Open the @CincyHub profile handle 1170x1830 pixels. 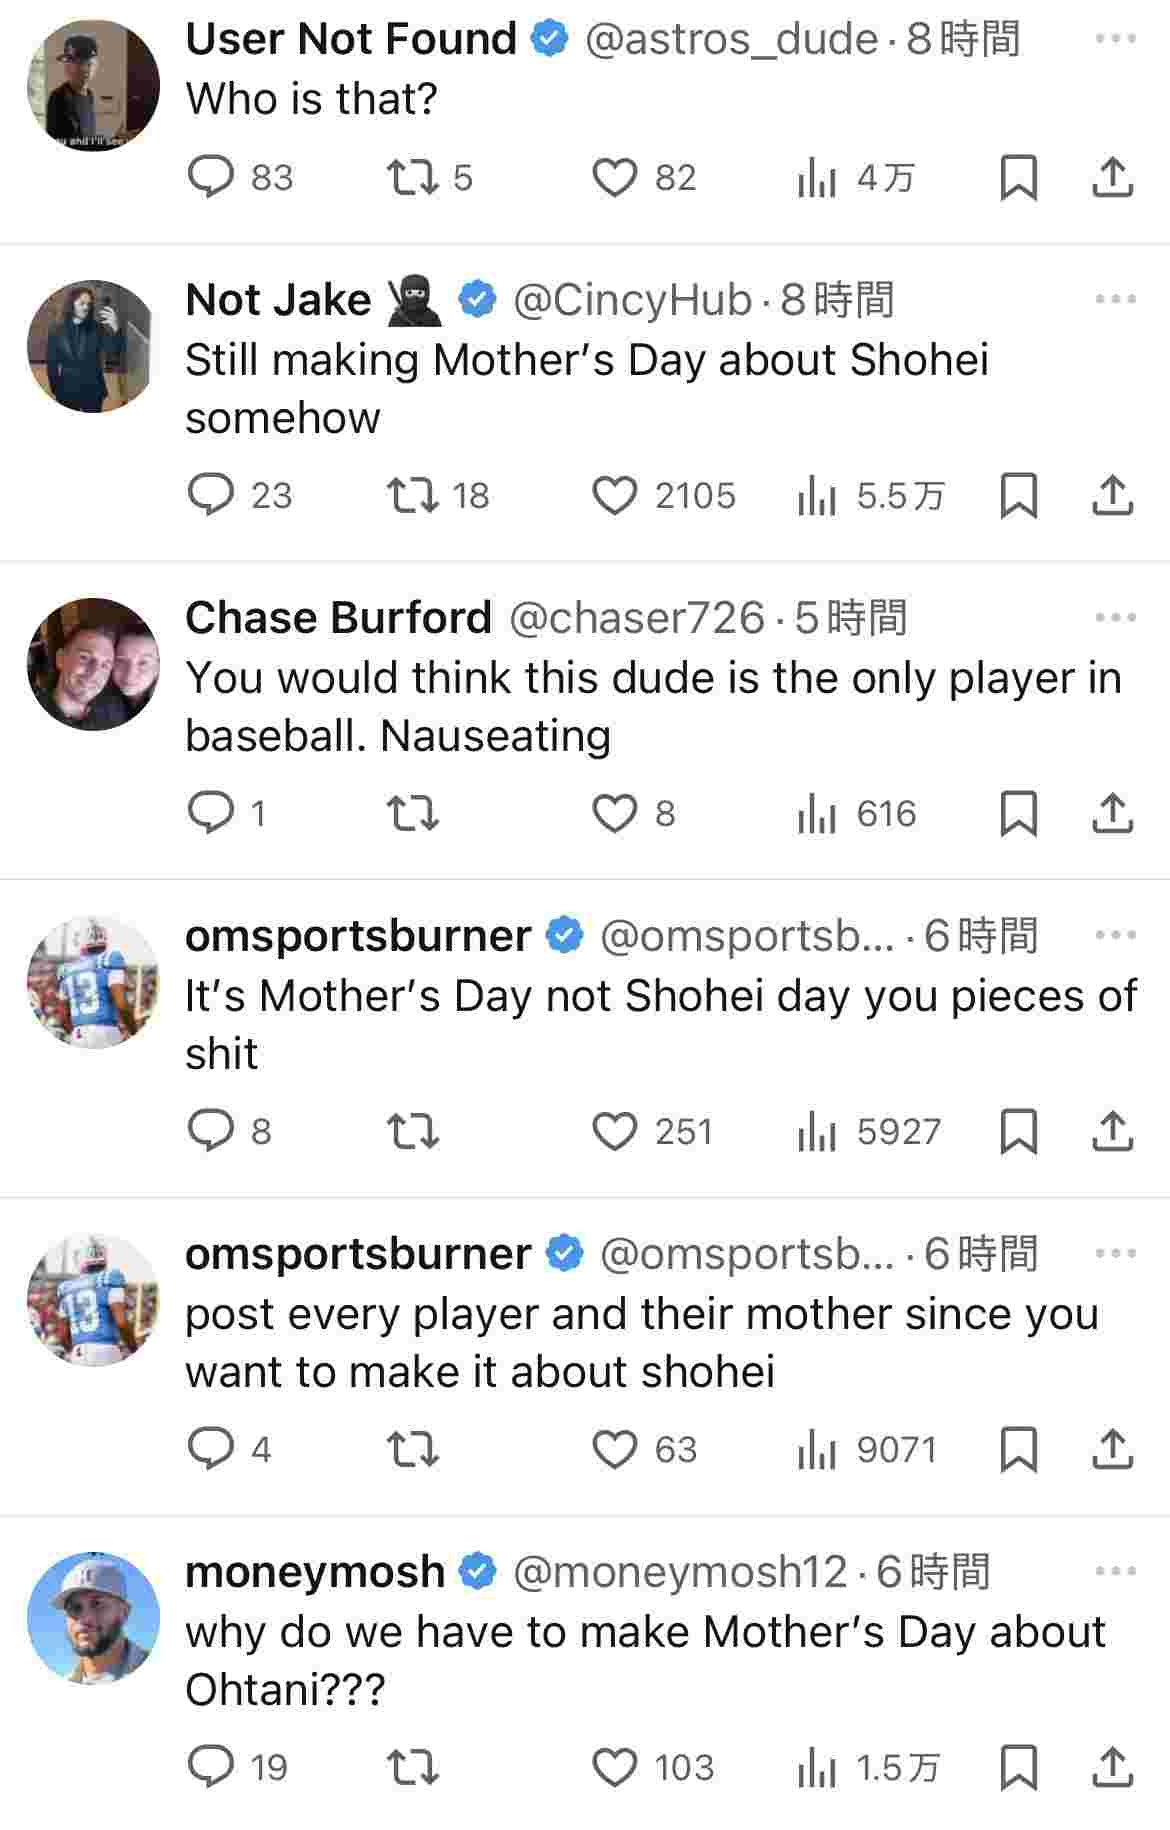pos(632,300)
